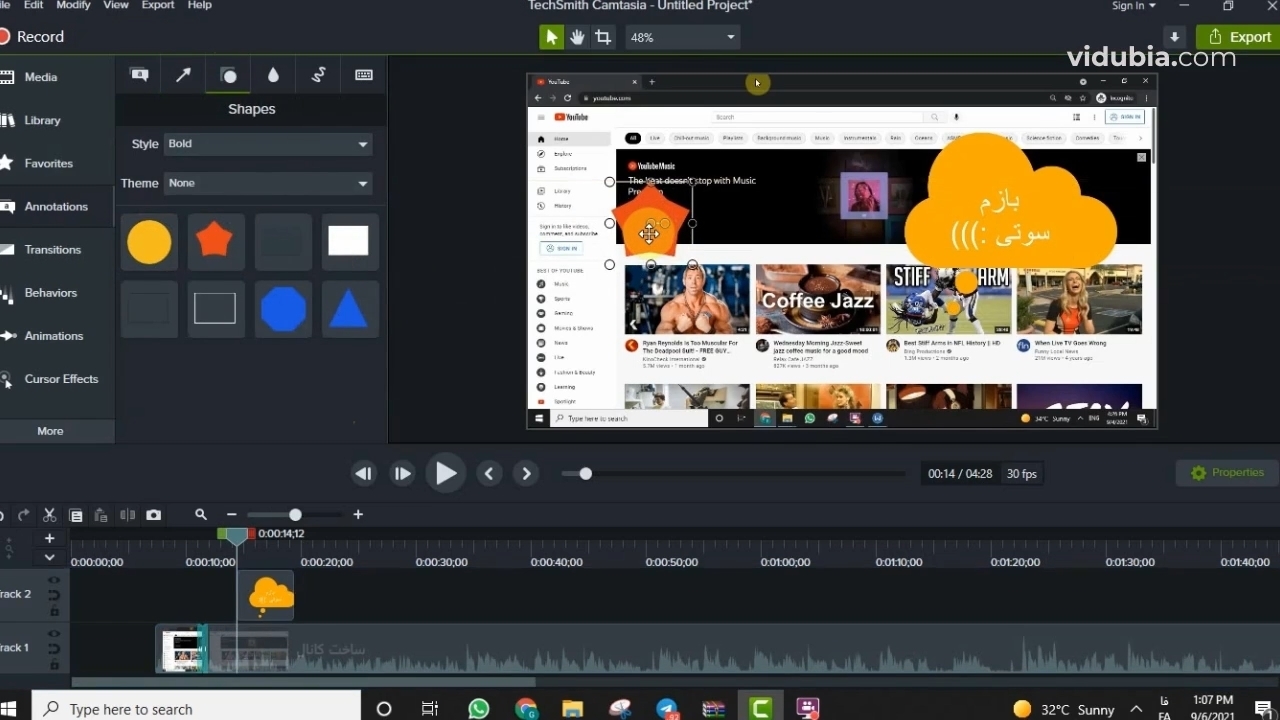Click the Split clip icon

127,515
